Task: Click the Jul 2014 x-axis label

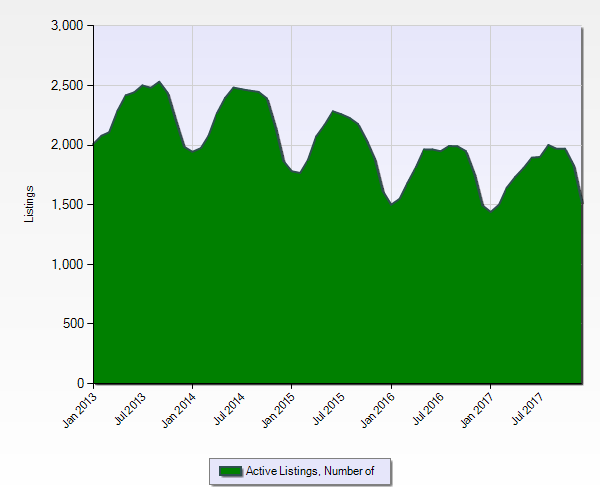Action: 230,409
